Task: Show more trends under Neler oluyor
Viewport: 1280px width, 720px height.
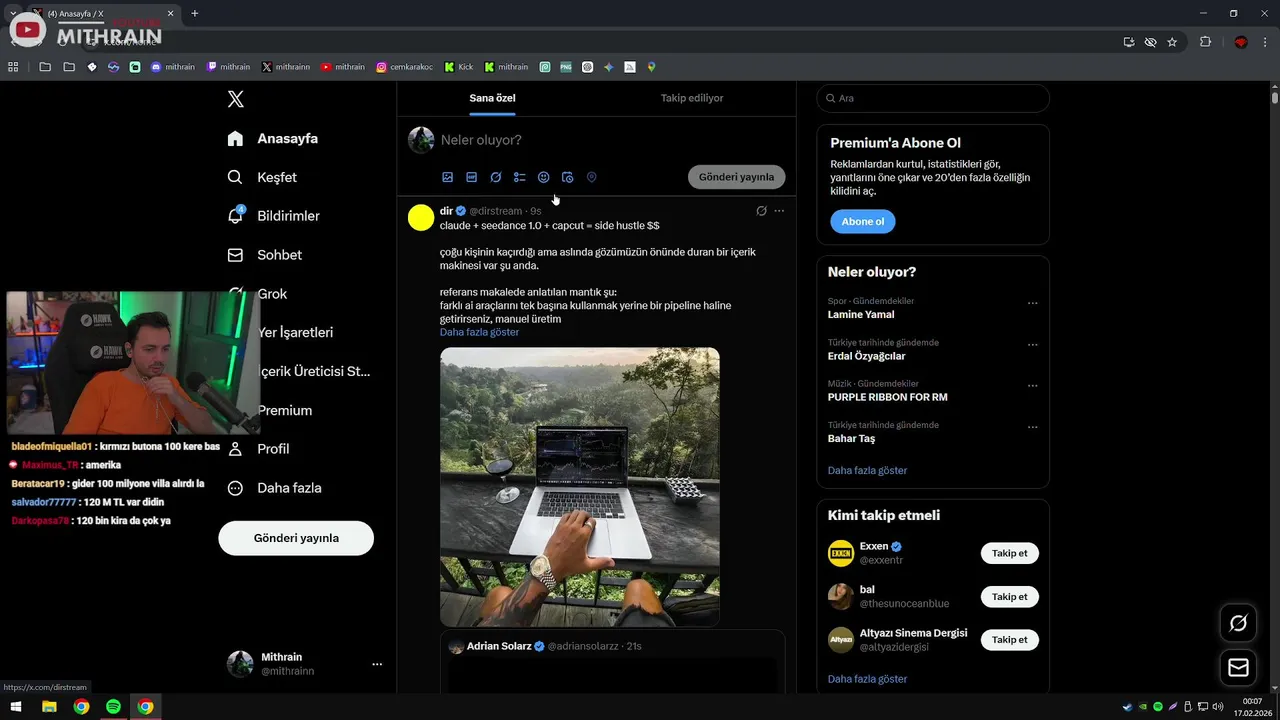Action: [x=867, y=470]
